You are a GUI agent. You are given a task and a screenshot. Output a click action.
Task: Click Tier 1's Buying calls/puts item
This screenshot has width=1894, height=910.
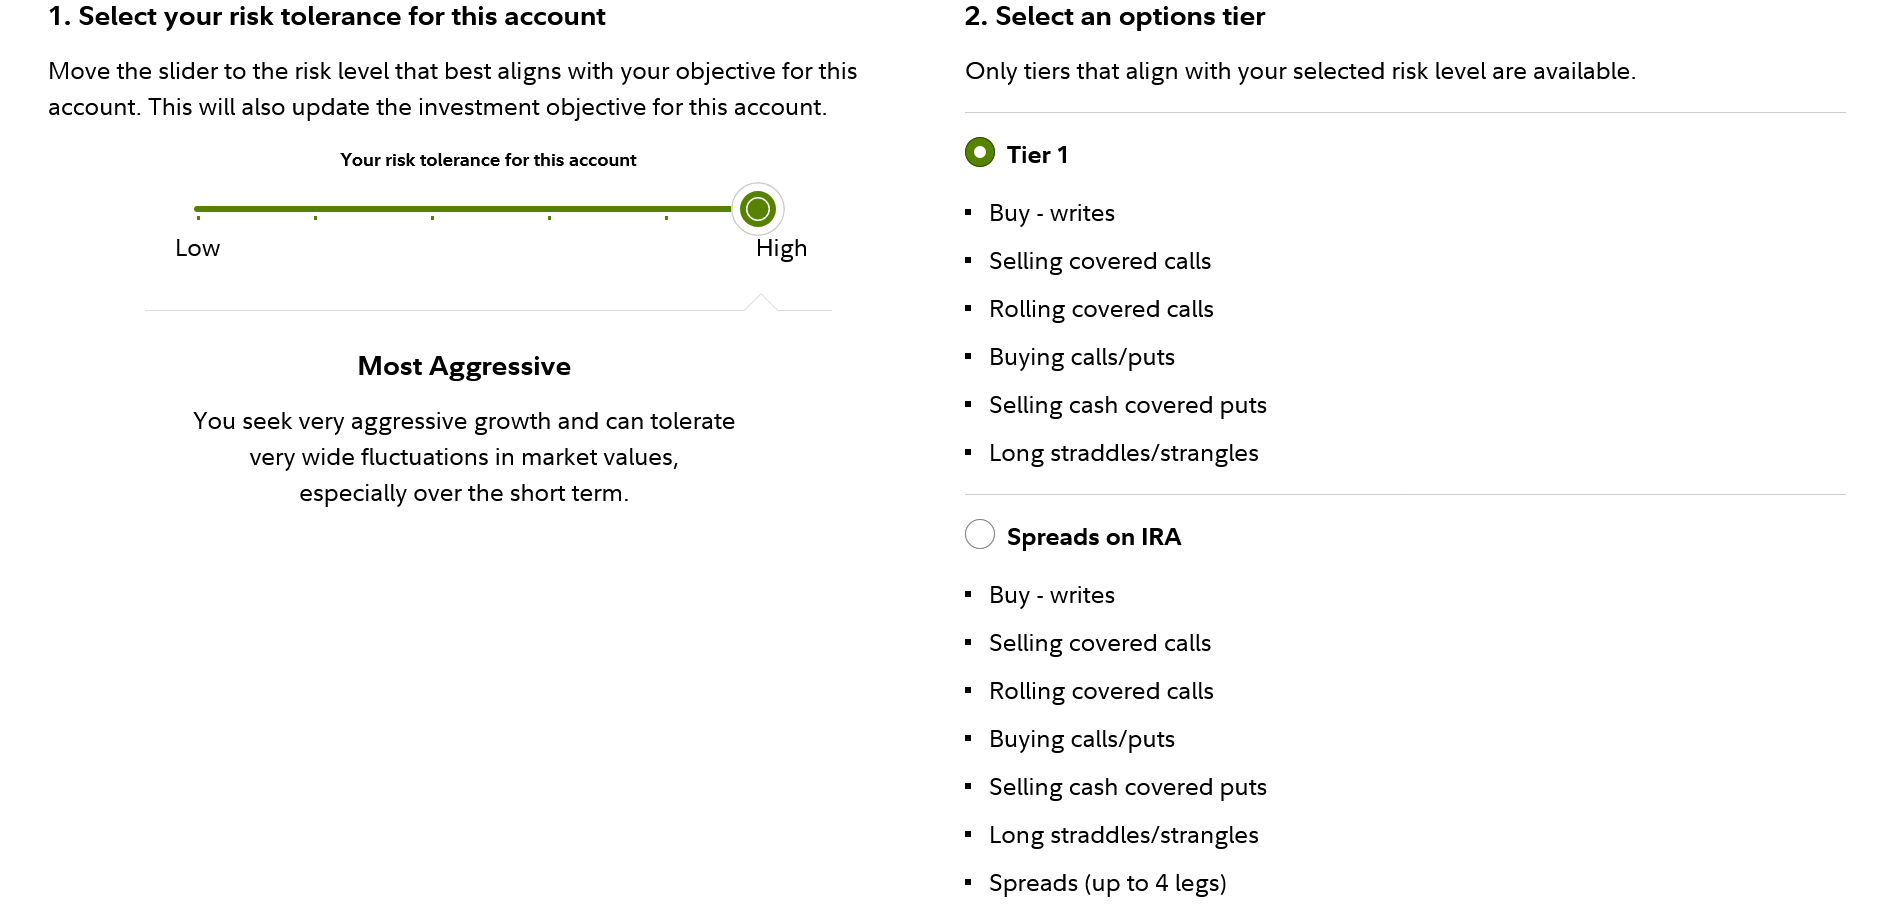point(1081,357)
